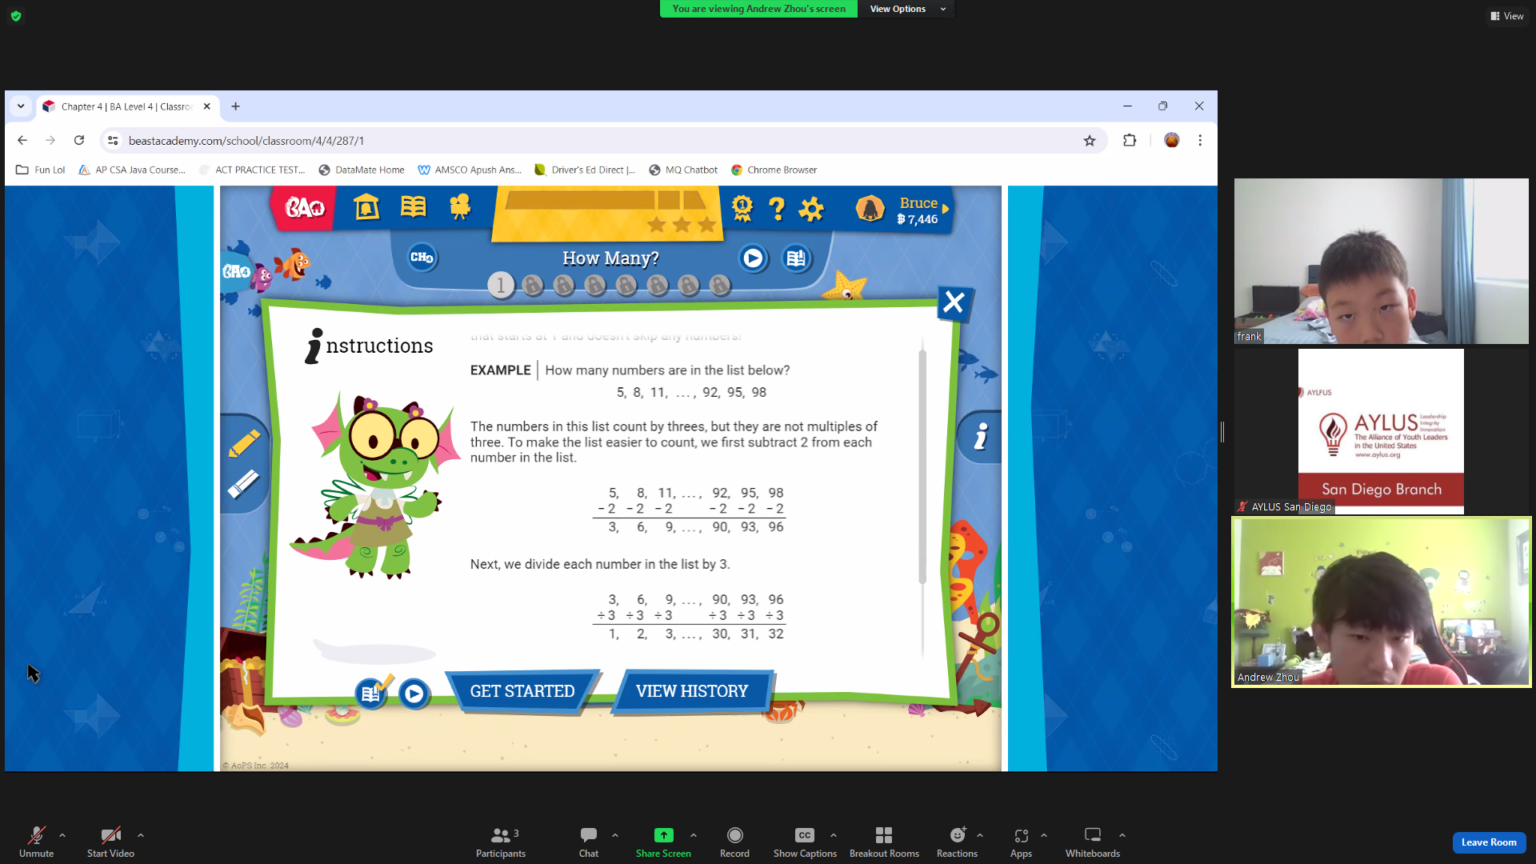Toggle Show Captions in Zoom
Image resolution: width=1536 pixels, height=864 pixels.
(x=805, y=841)
